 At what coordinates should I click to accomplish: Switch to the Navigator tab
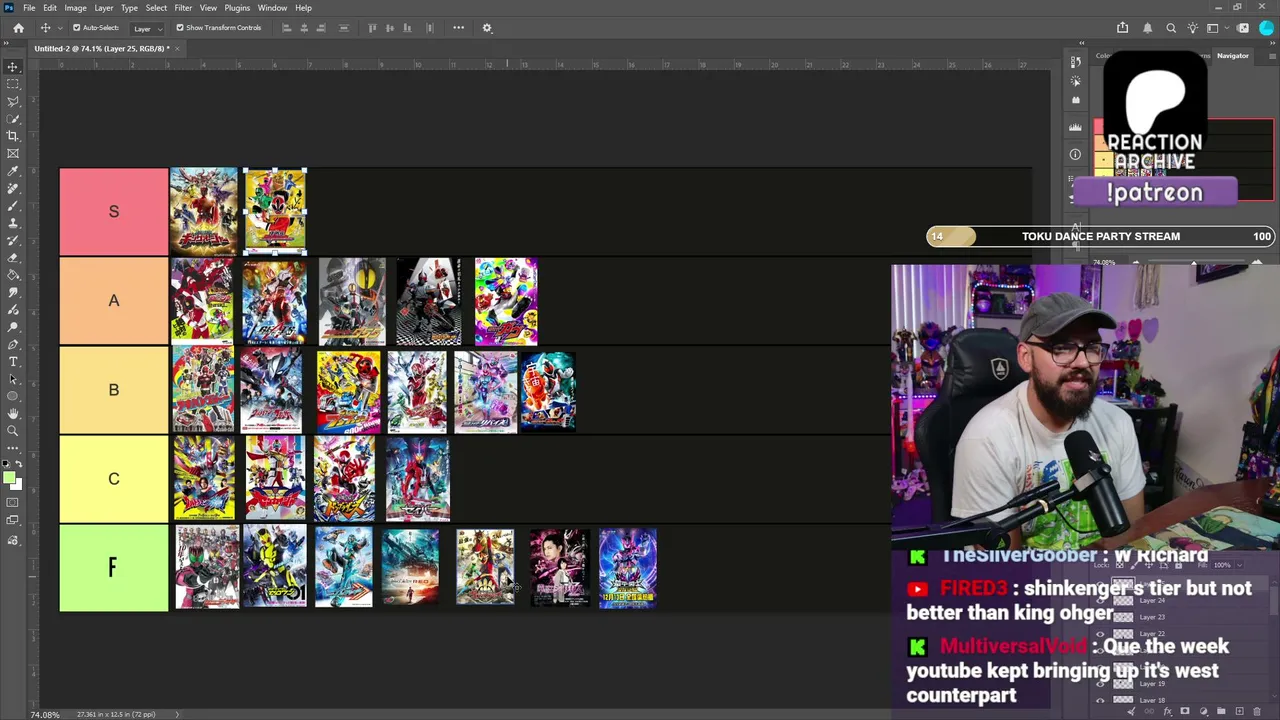tap(1232, 56)
